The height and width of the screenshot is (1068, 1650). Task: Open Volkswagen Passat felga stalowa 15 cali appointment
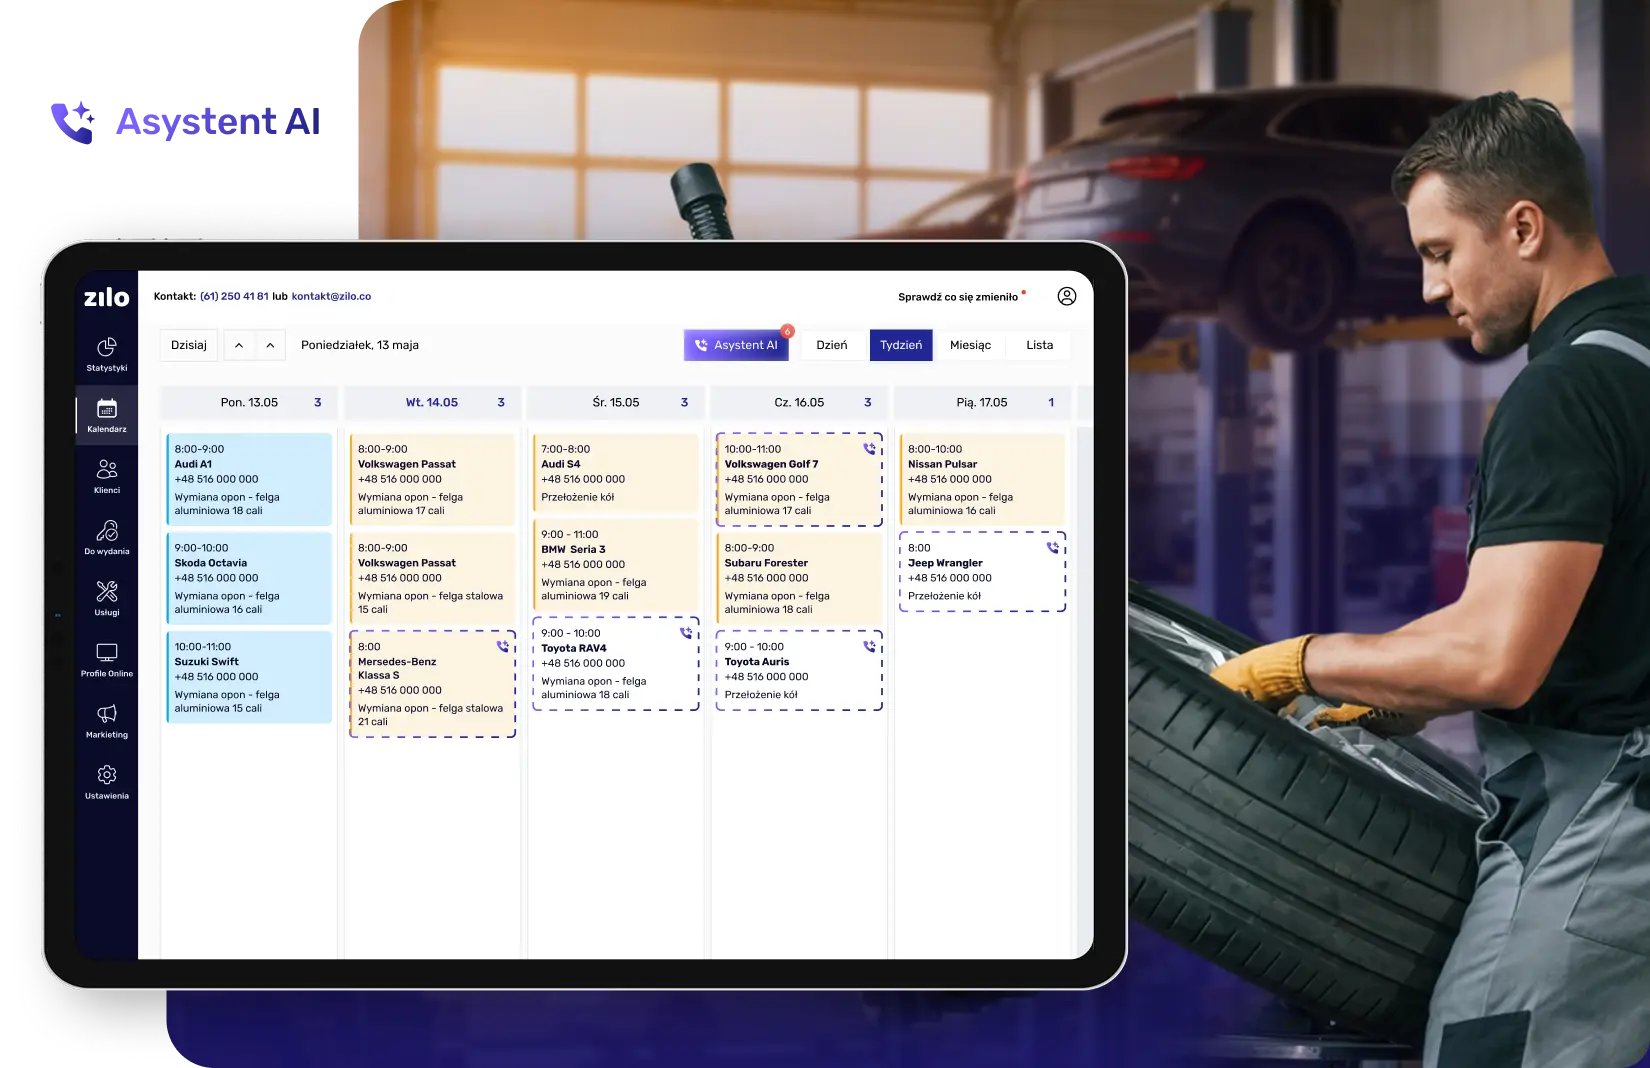coord(432,578)
